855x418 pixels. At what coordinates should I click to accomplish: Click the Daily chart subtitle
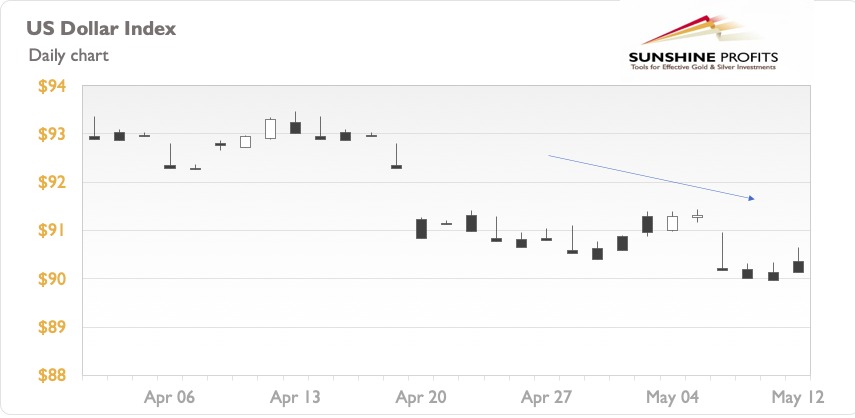coord(69,55)
